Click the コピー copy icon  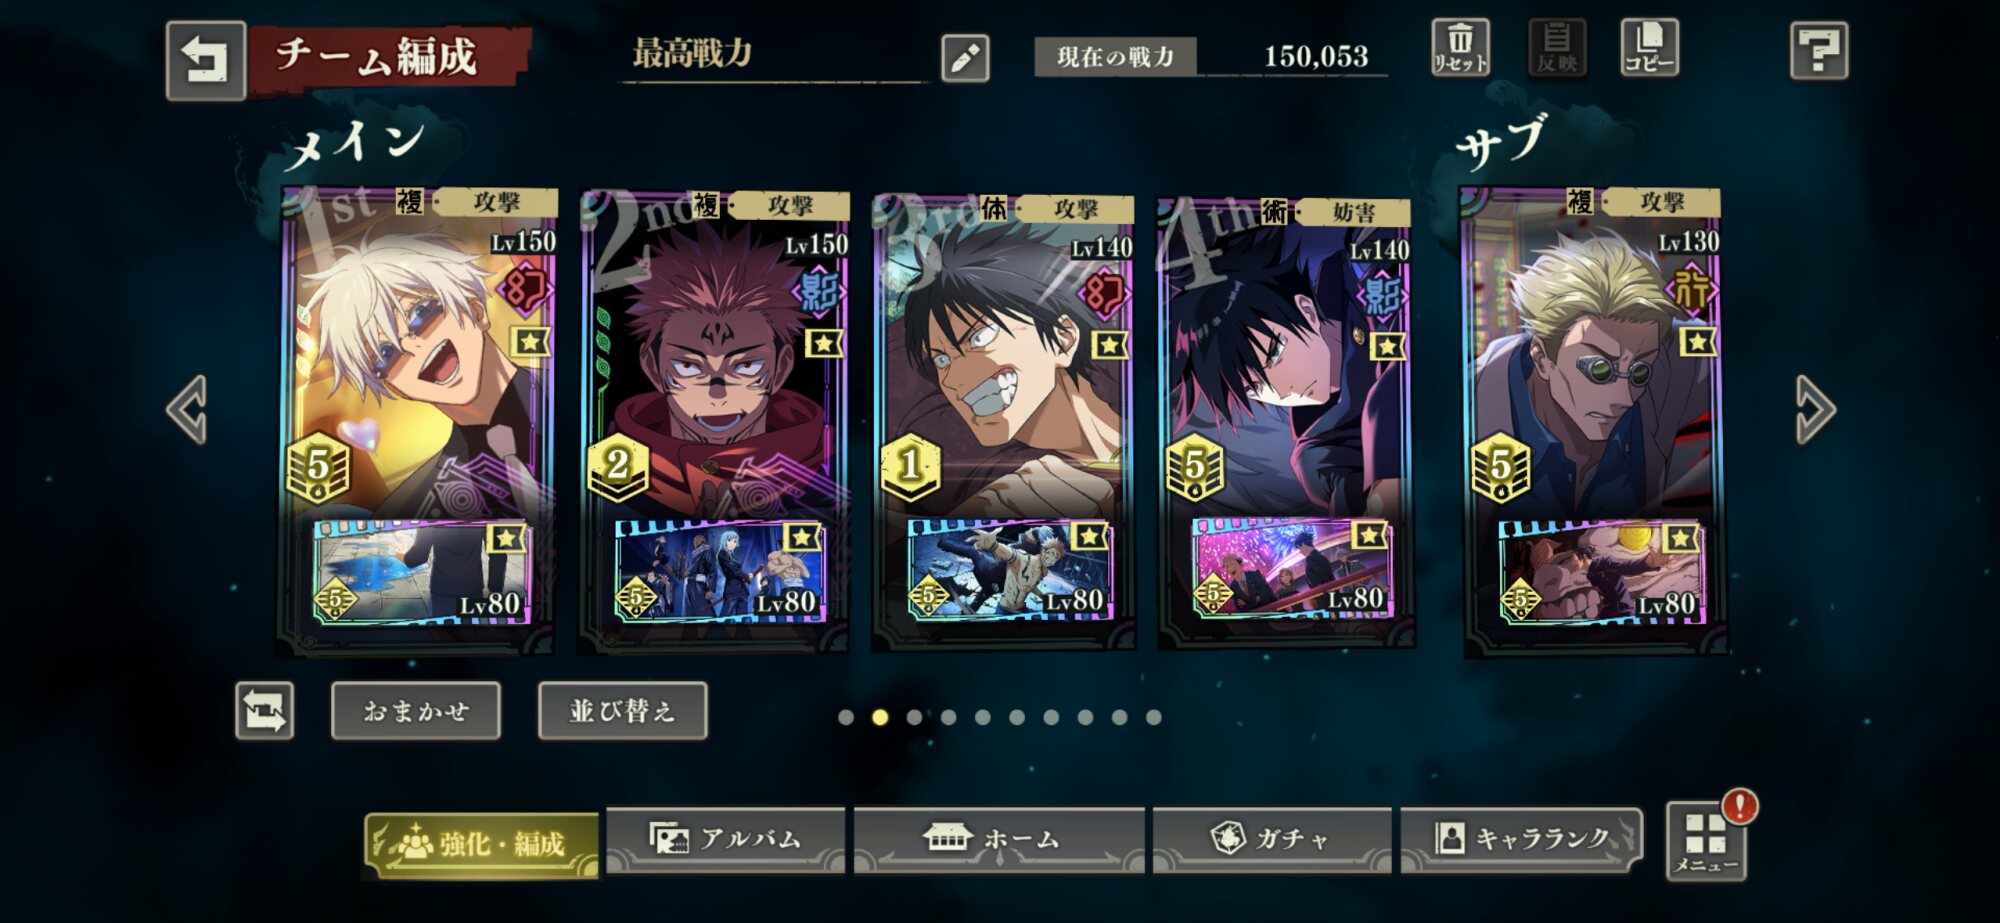[1649, 47]
